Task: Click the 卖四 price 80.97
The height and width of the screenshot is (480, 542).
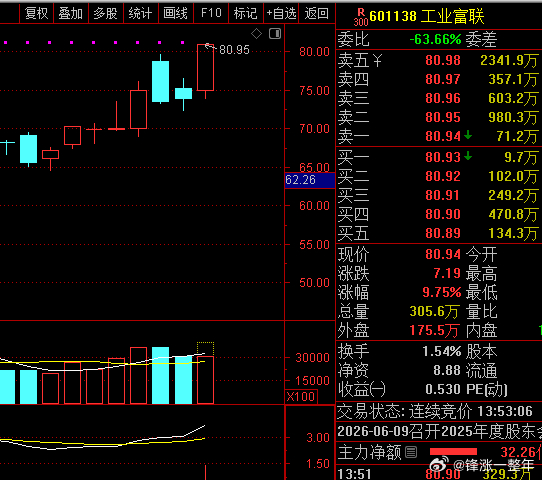Action: tap(443, 79)
